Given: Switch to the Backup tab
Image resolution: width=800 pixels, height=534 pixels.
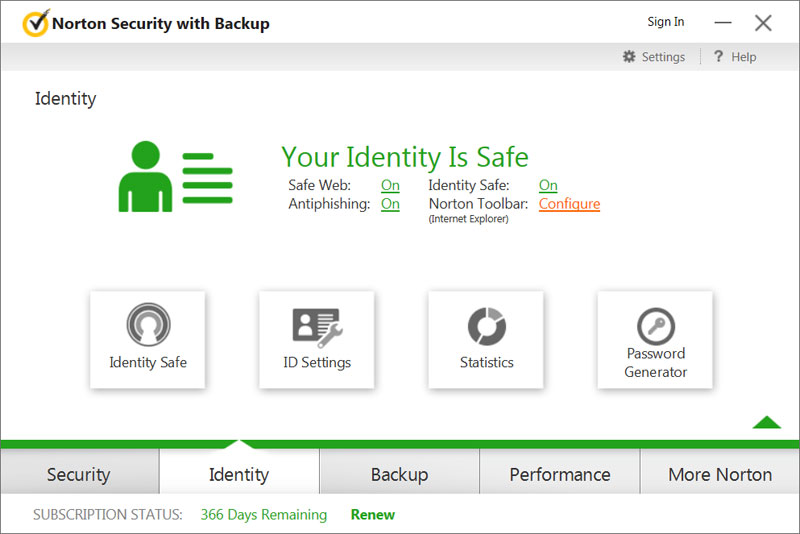Looking at the screenshot, I should (399, 472).
